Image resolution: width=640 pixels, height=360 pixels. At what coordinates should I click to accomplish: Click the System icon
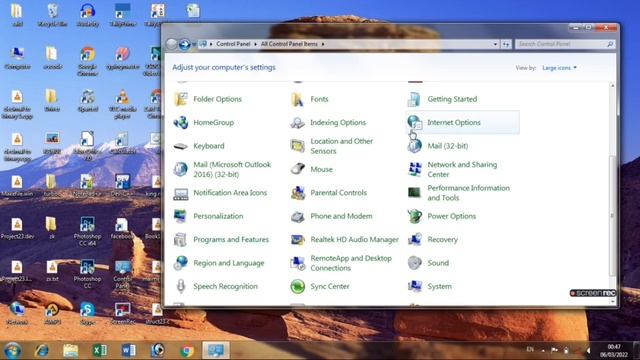click(x=414, y=286)
